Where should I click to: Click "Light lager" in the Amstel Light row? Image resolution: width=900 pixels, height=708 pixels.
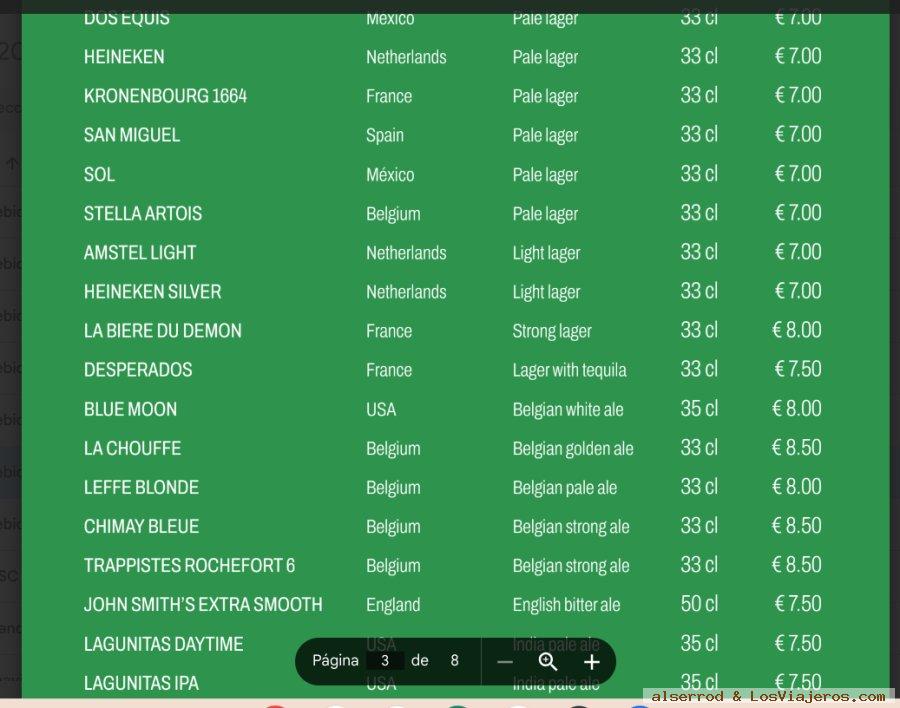(x=546, y=253)
